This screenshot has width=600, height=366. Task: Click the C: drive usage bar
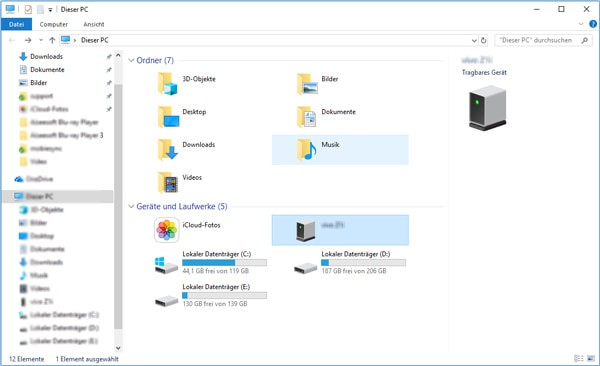click(x=224, y=263)
